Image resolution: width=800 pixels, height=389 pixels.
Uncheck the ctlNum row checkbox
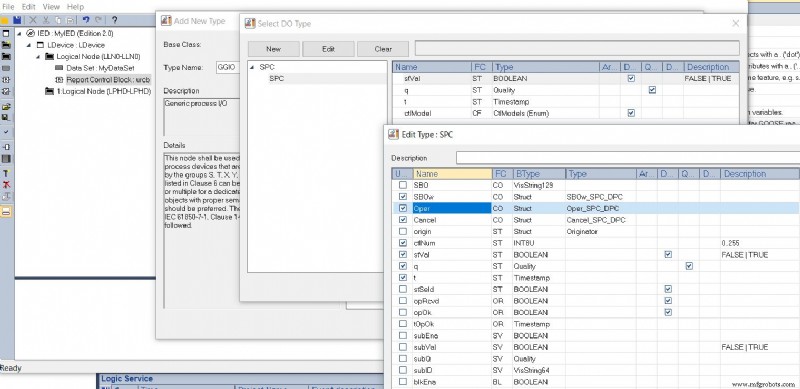pos(403,243)
